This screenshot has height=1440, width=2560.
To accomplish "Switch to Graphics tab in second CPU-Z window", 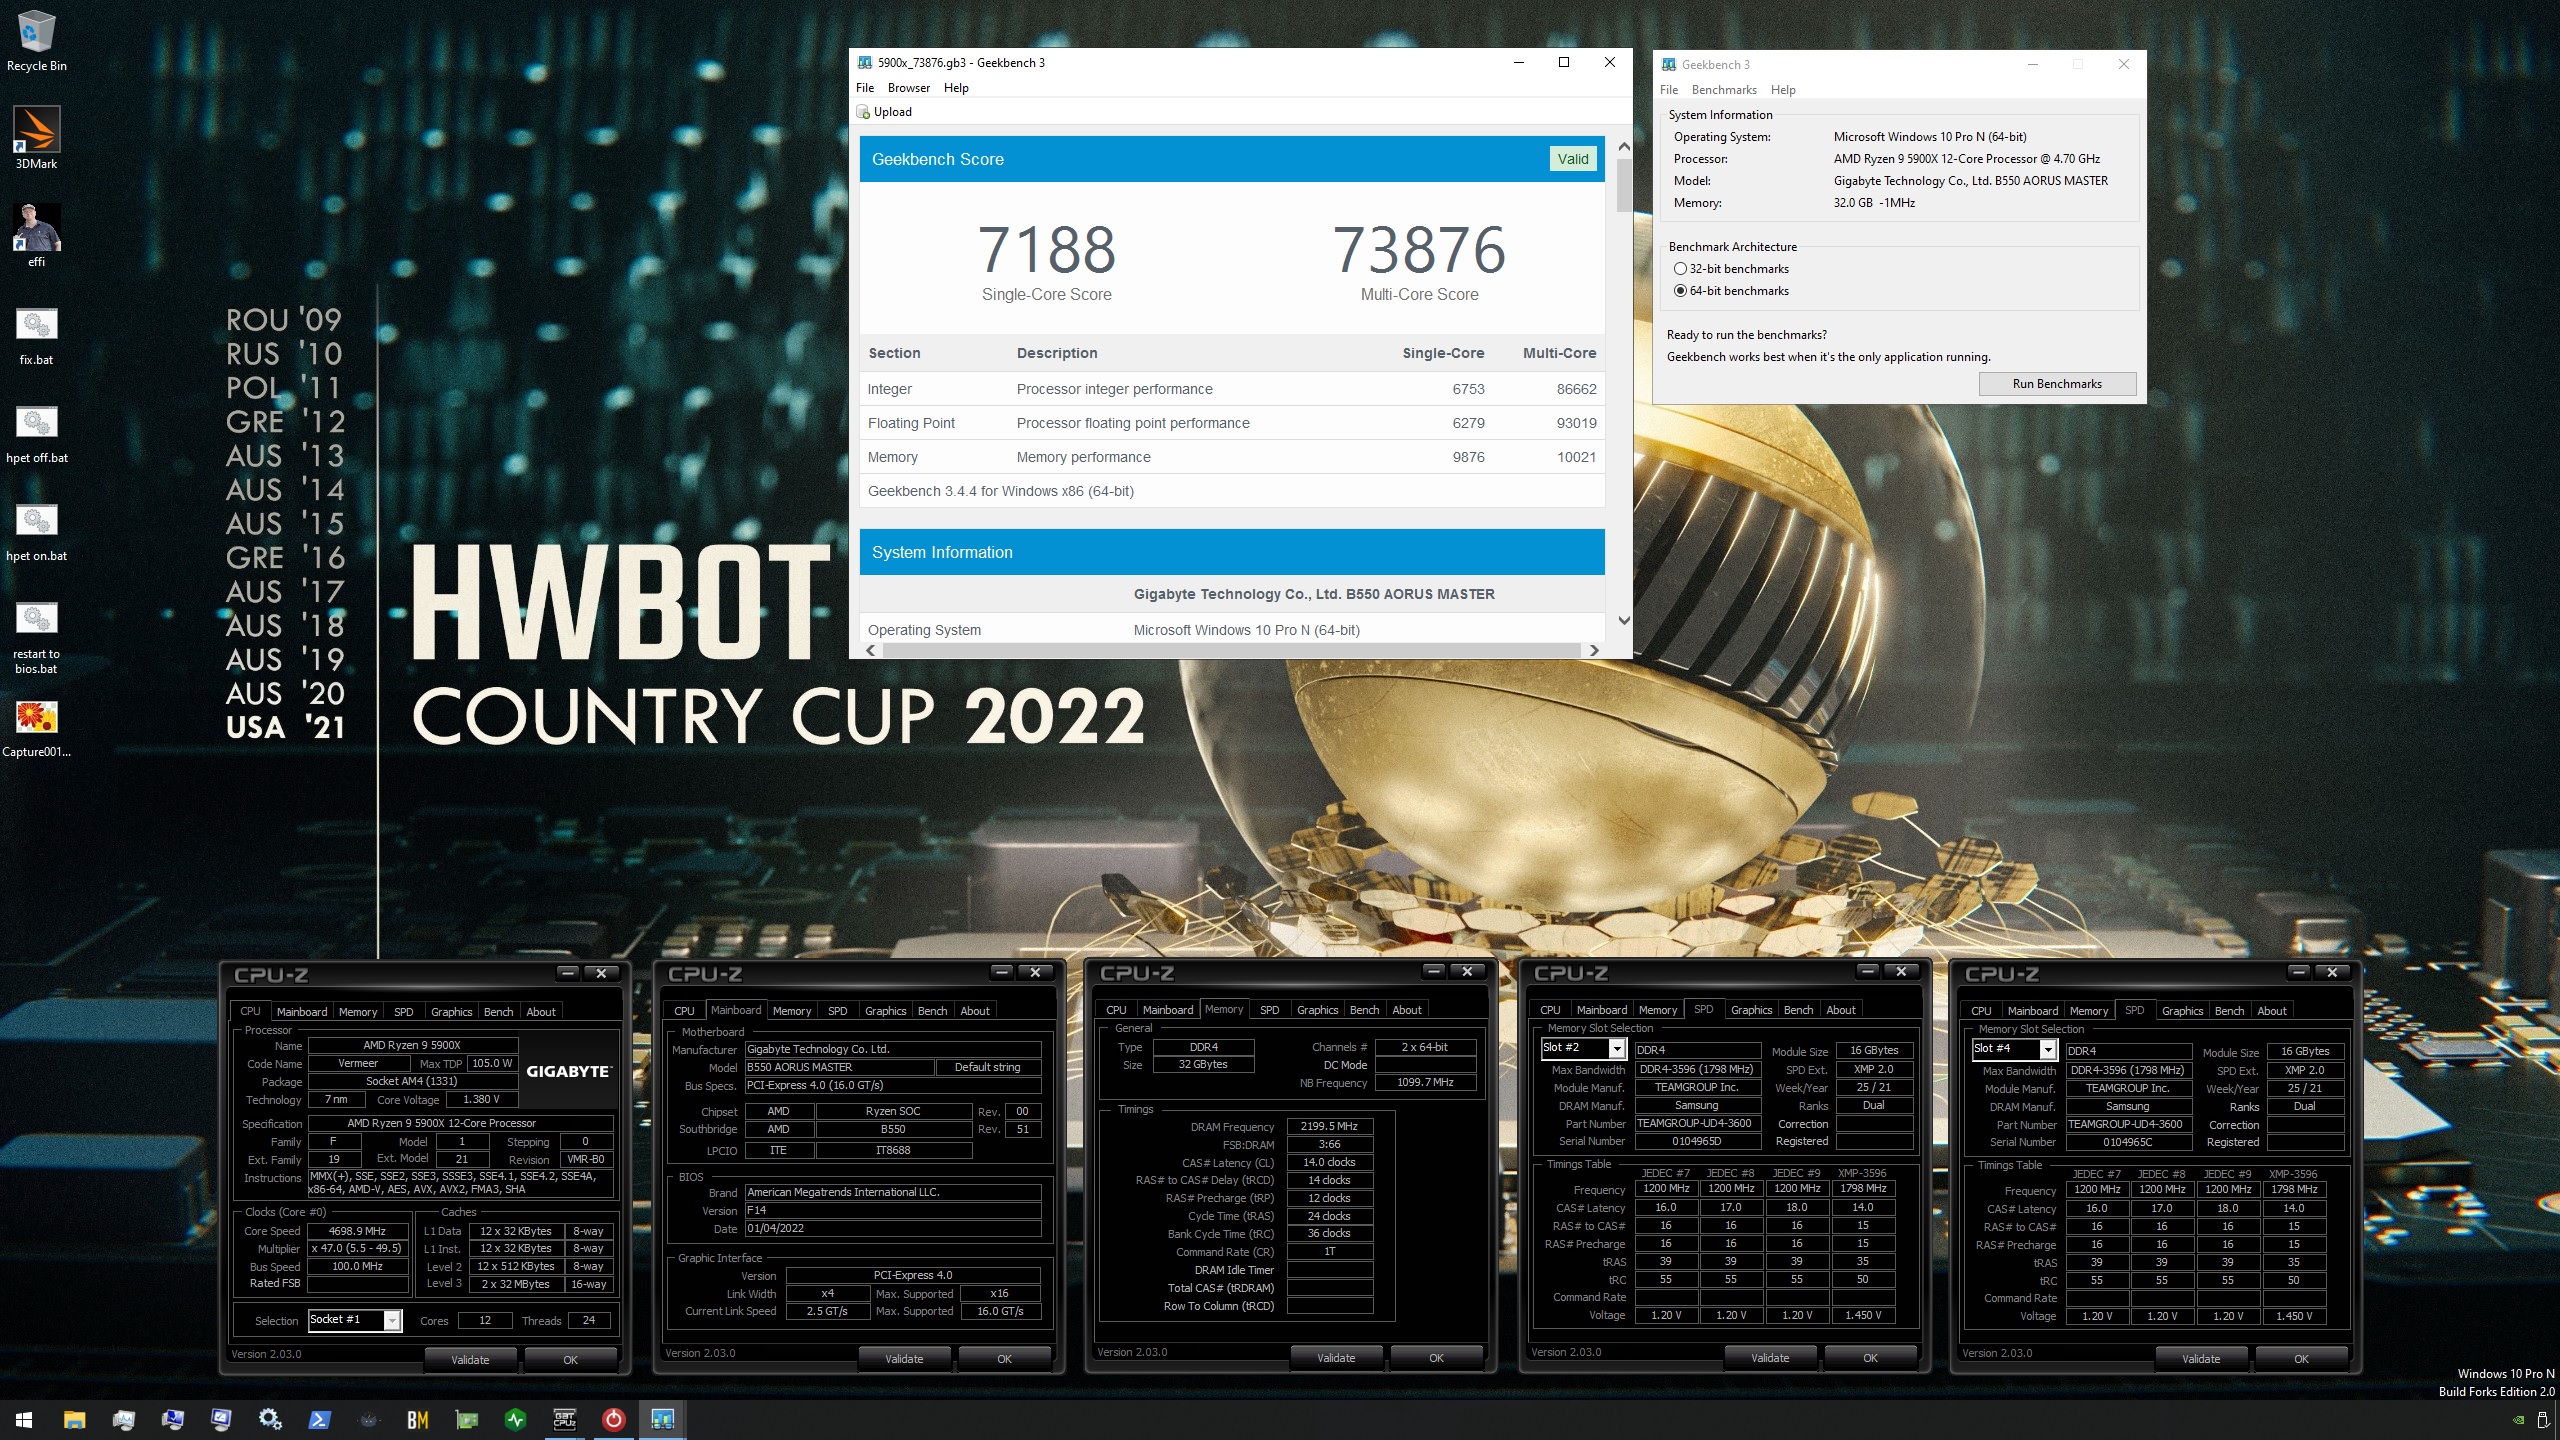I will pyautogui.click(x=885, y=1011).
